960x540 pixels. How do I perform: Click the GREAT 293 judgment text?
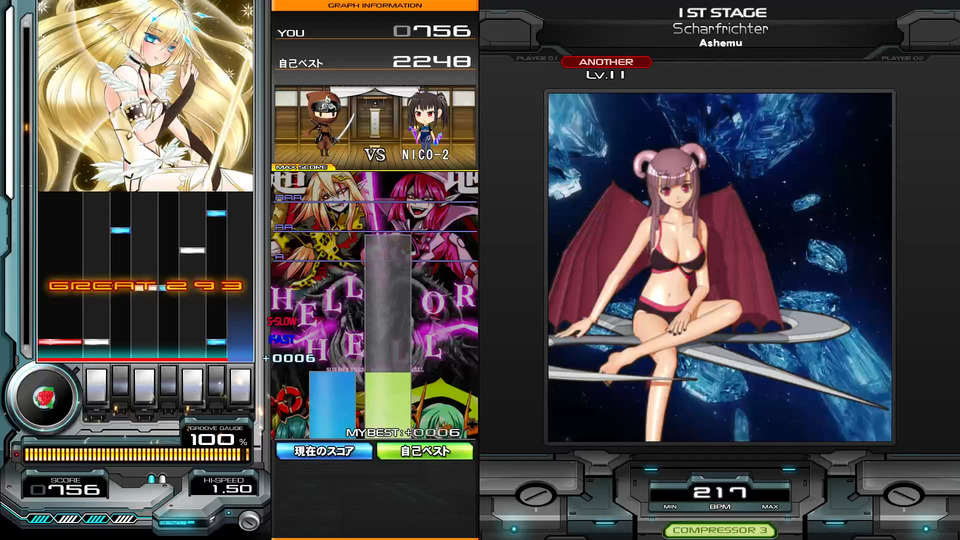[146, 286]
